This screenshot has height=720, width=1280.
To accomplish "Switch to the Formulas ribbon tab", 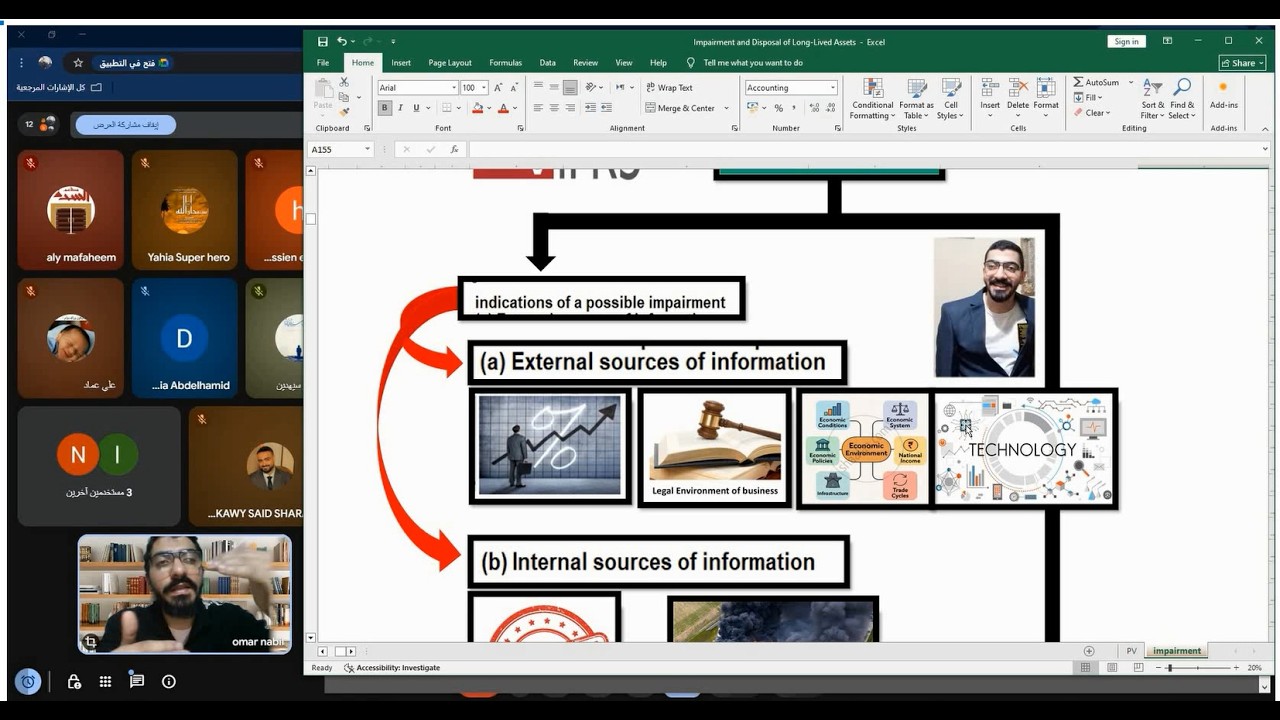I will tap(505, 62).
